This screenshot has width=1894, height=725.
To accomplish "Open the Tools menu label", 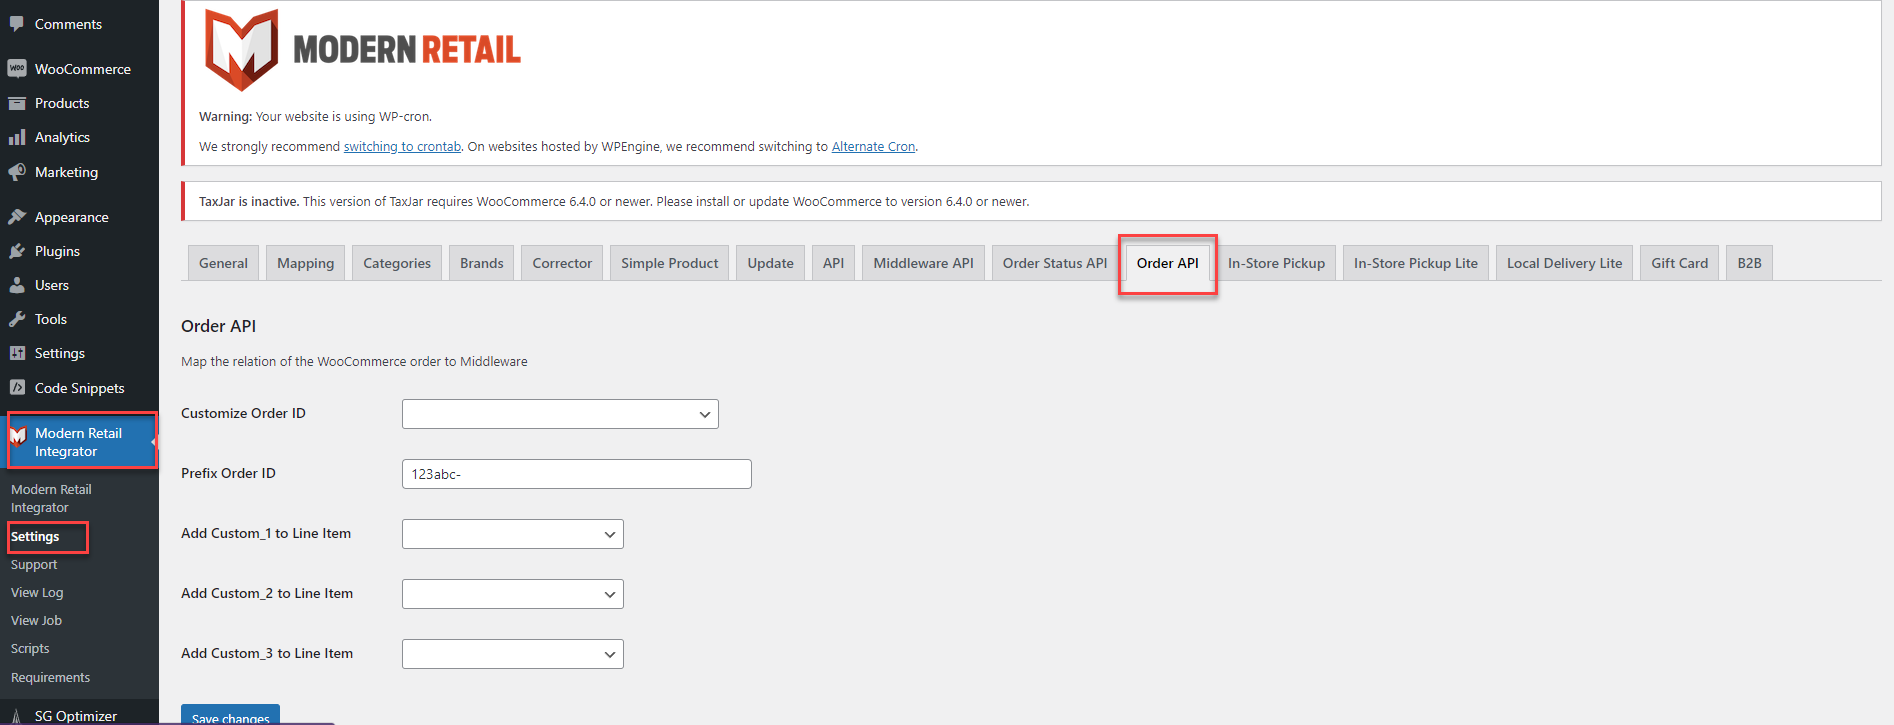I will coord(51,319).
